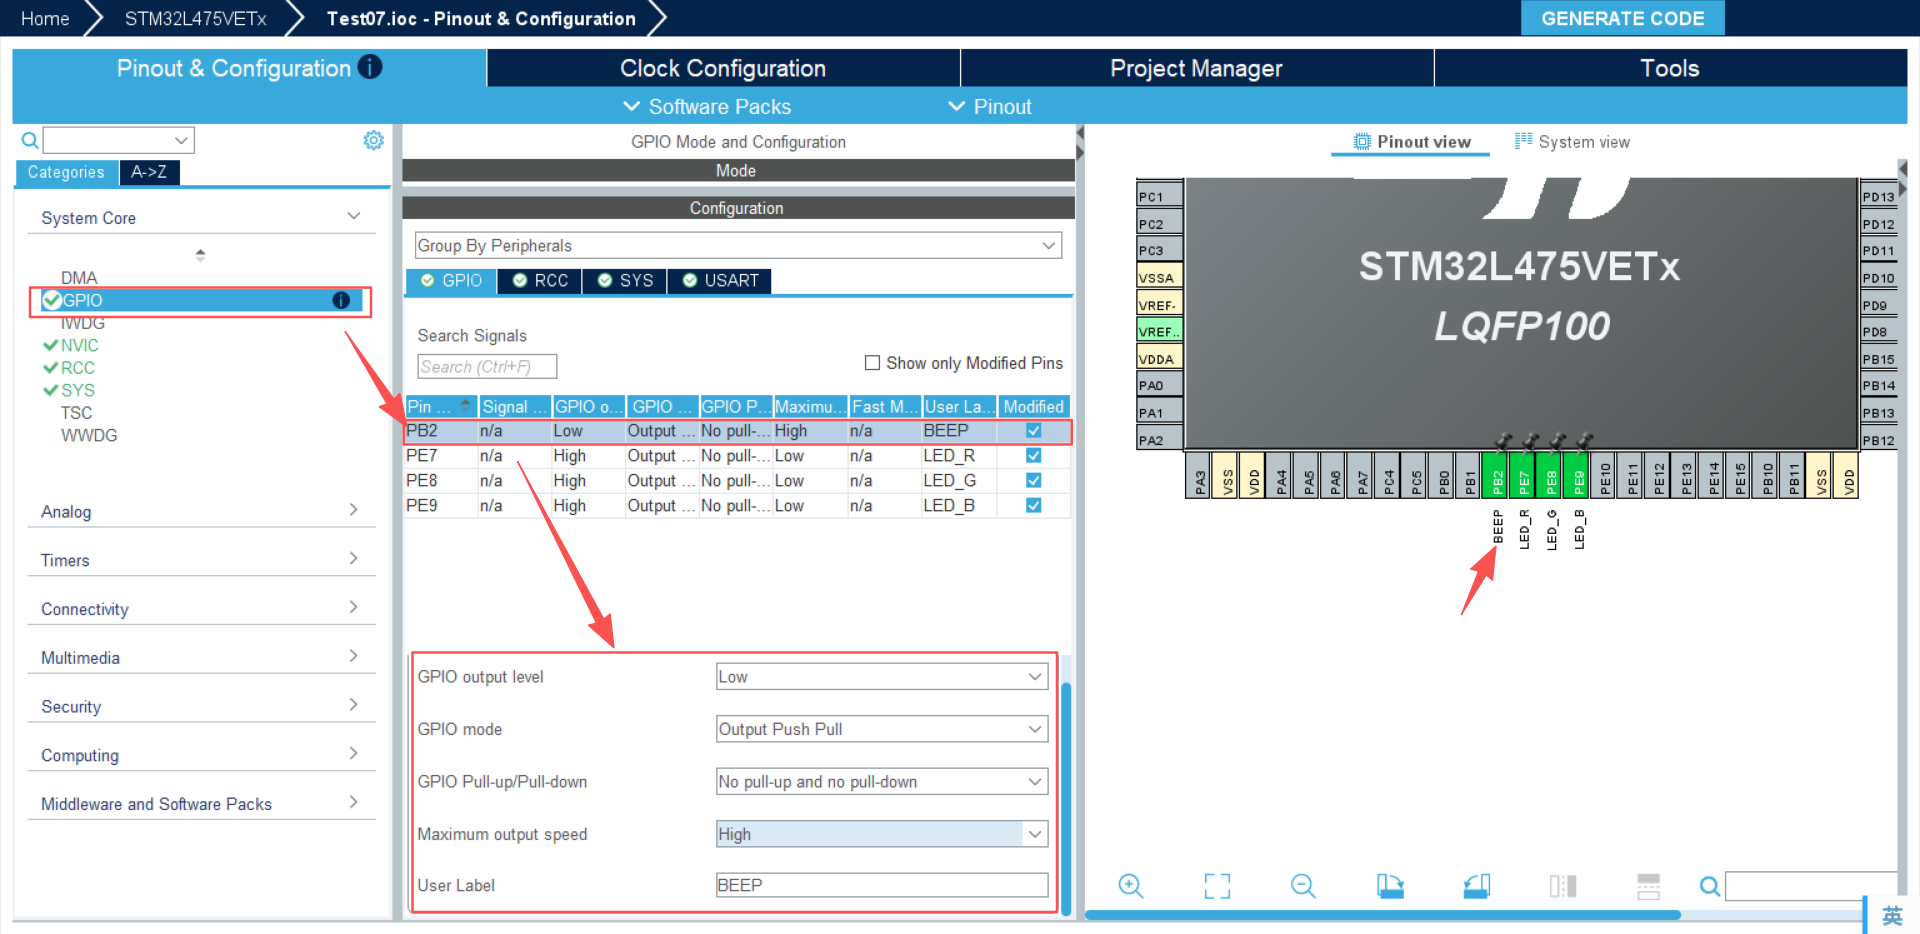This screenshot has width=1920, height=934.
Task: Click the info icon on the GPIO row
Action: (341, 300)
